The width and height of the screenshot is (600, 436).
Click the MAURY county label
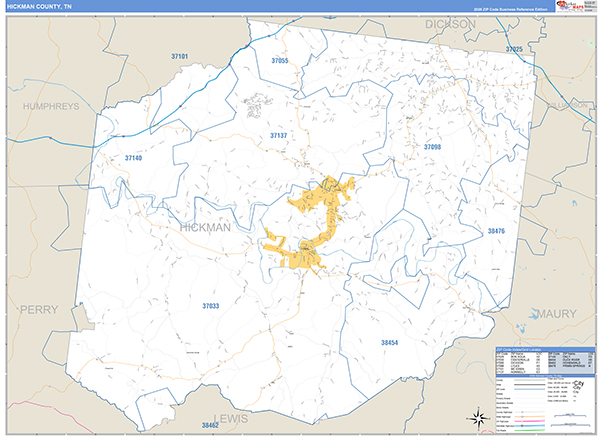click(557, 314)
